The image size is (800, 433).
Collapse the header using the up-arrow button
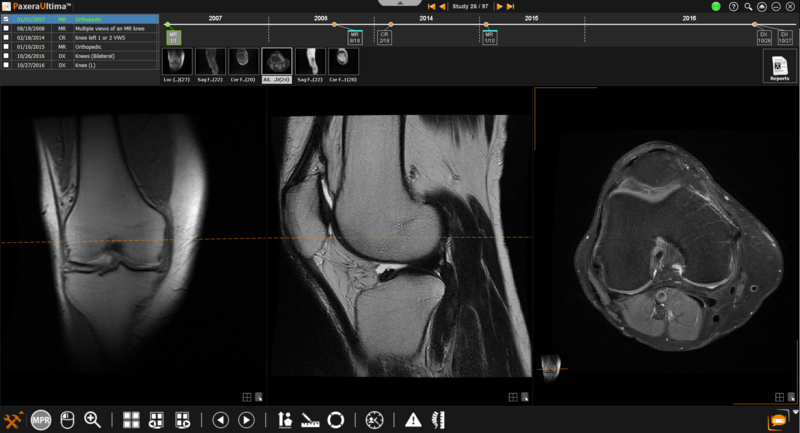pos(762,6)
